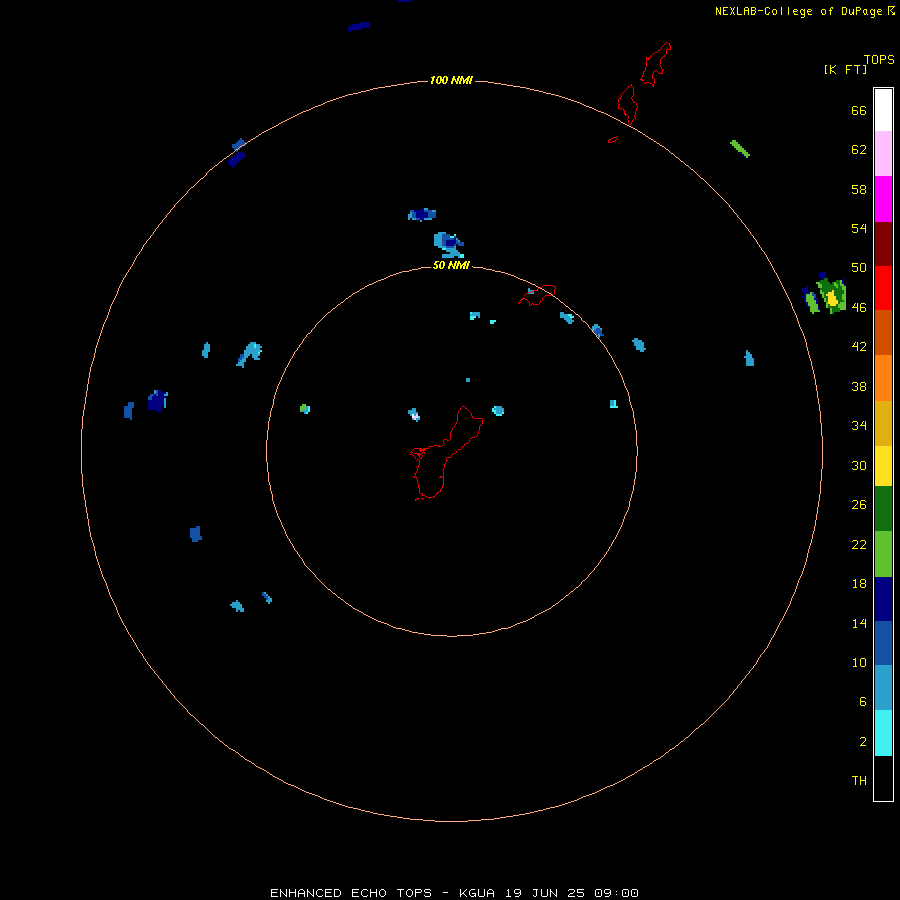Click the "TH" threshold legend label
The height and width of the screenshot is (900, 900).
coord(859,781)
